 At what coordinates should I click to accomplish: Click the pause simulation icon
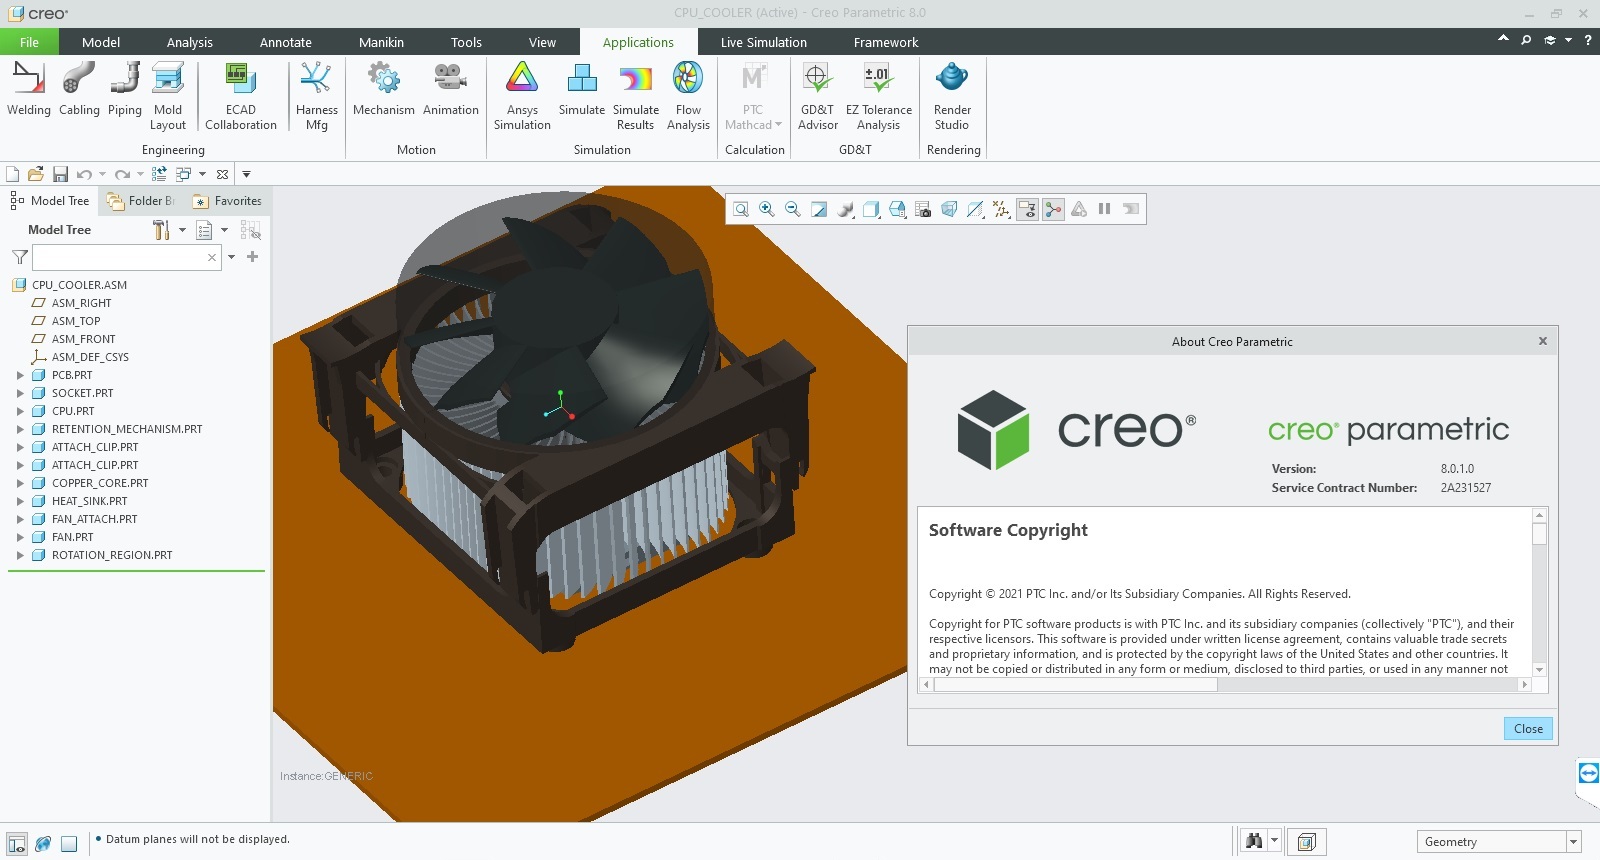tap(1105, 209)
